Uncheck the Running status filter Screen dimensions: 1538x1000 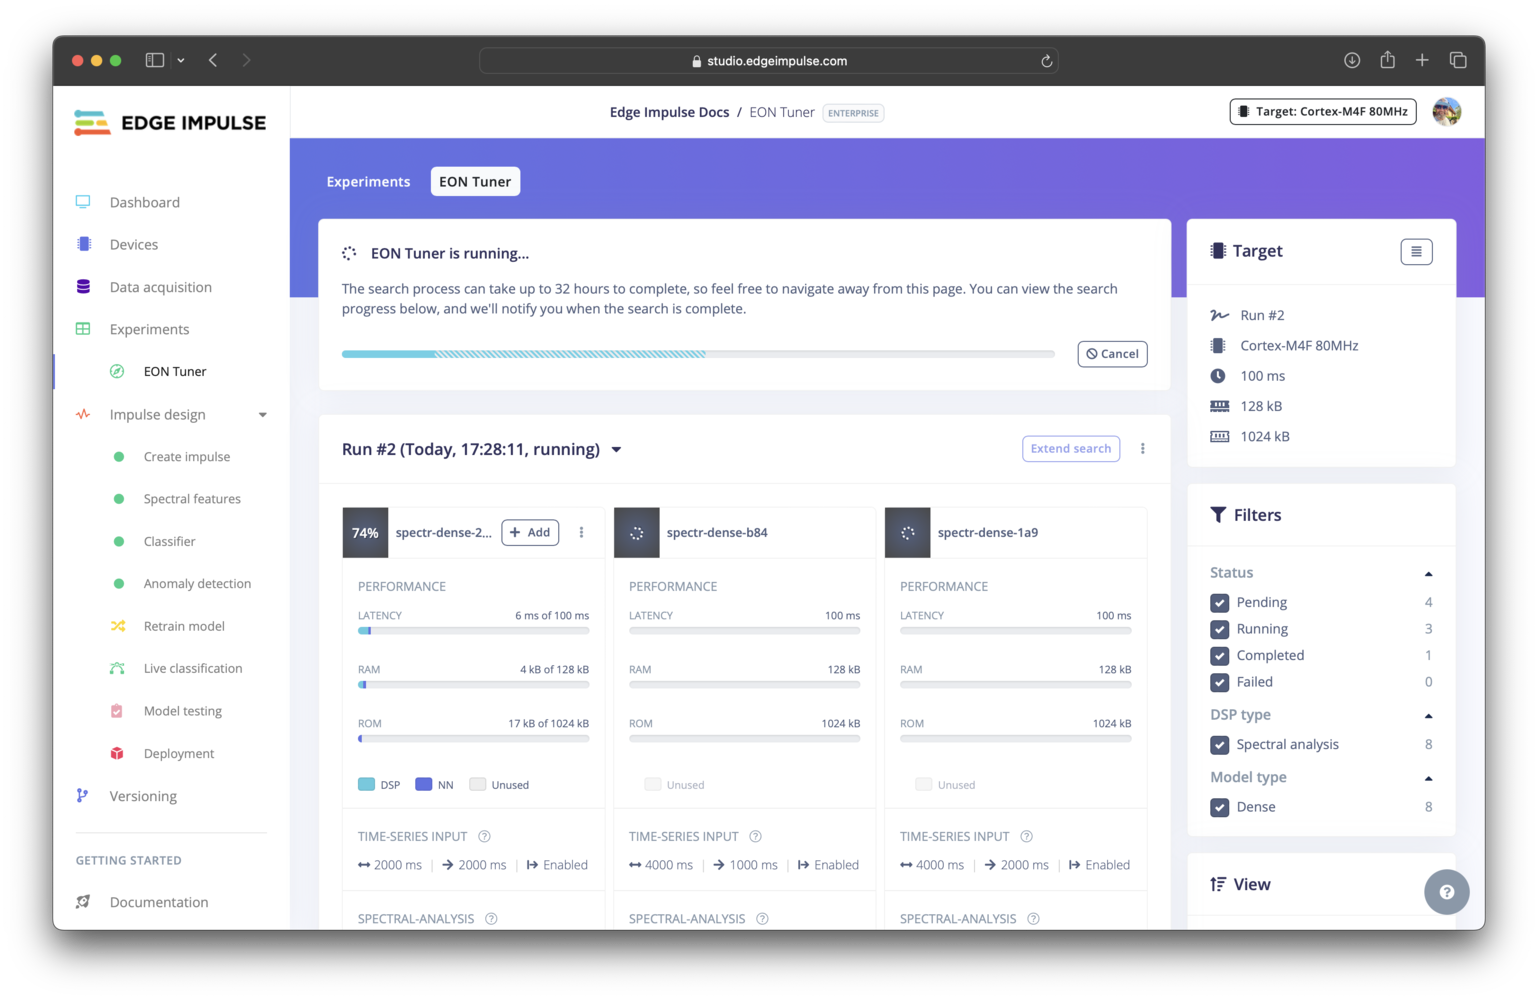coord(1219,629)
